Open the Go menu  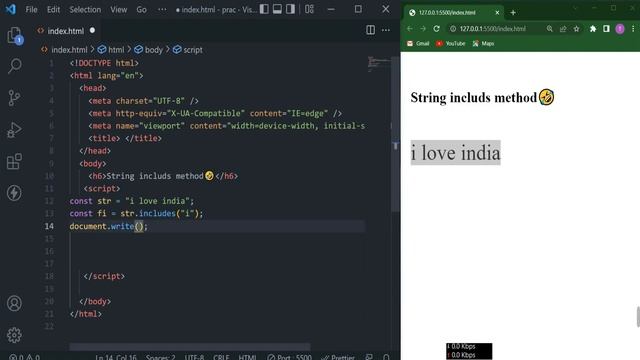click(141, 9)
